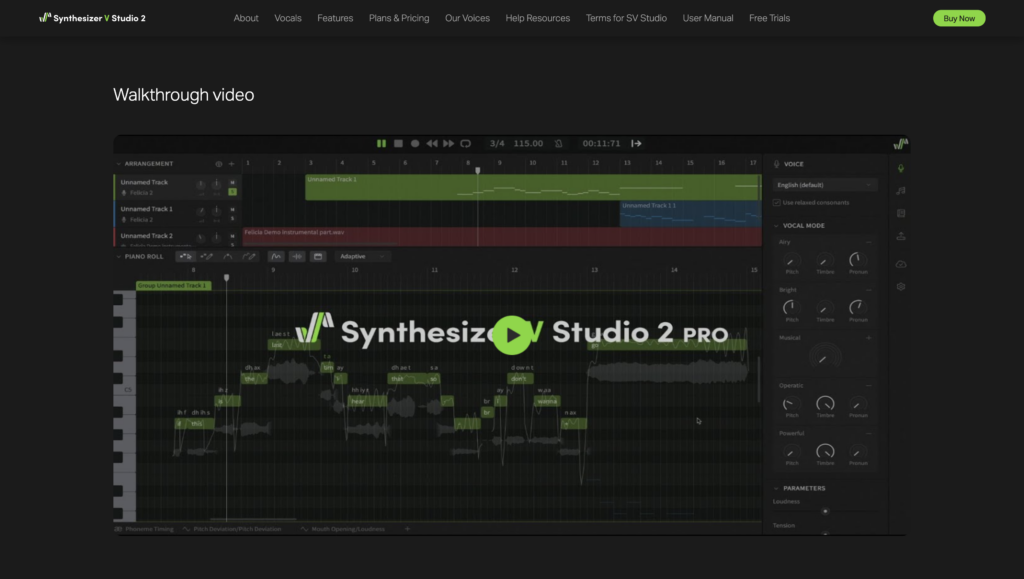Click the pause icon in transport bar
1024x579 pixels.
pyautogui.click(x=381, y=144)
